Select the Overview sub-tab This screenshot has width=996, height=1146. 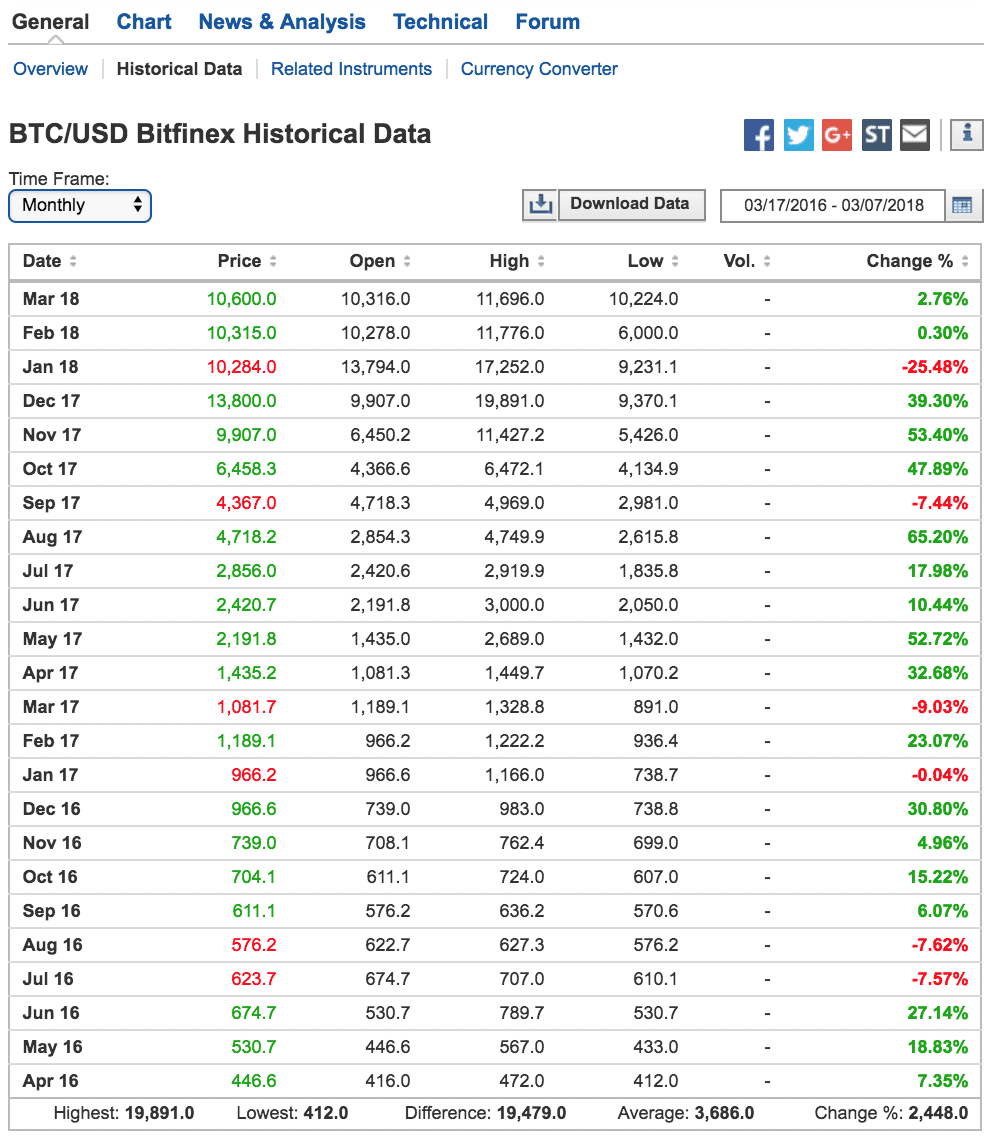(x=50, y=69)
